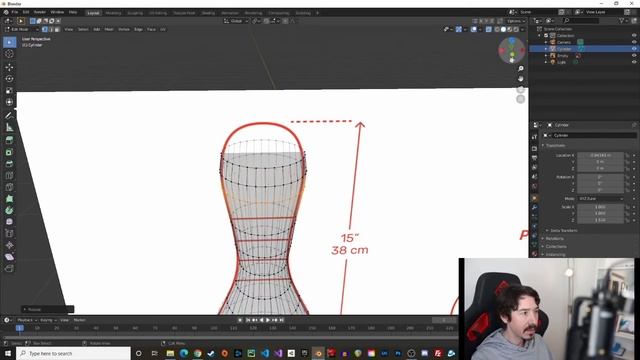This screenshot has width=640, height=360.
Task: Open the Material properties tab
Action: pyautogui.click(x=535, y=254)
